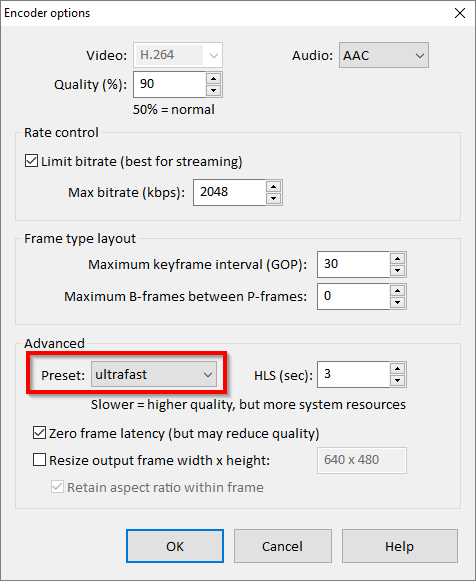Raise Max bitrate using the up spinner
The image size is (476, 581).
(x=273, y=186)
